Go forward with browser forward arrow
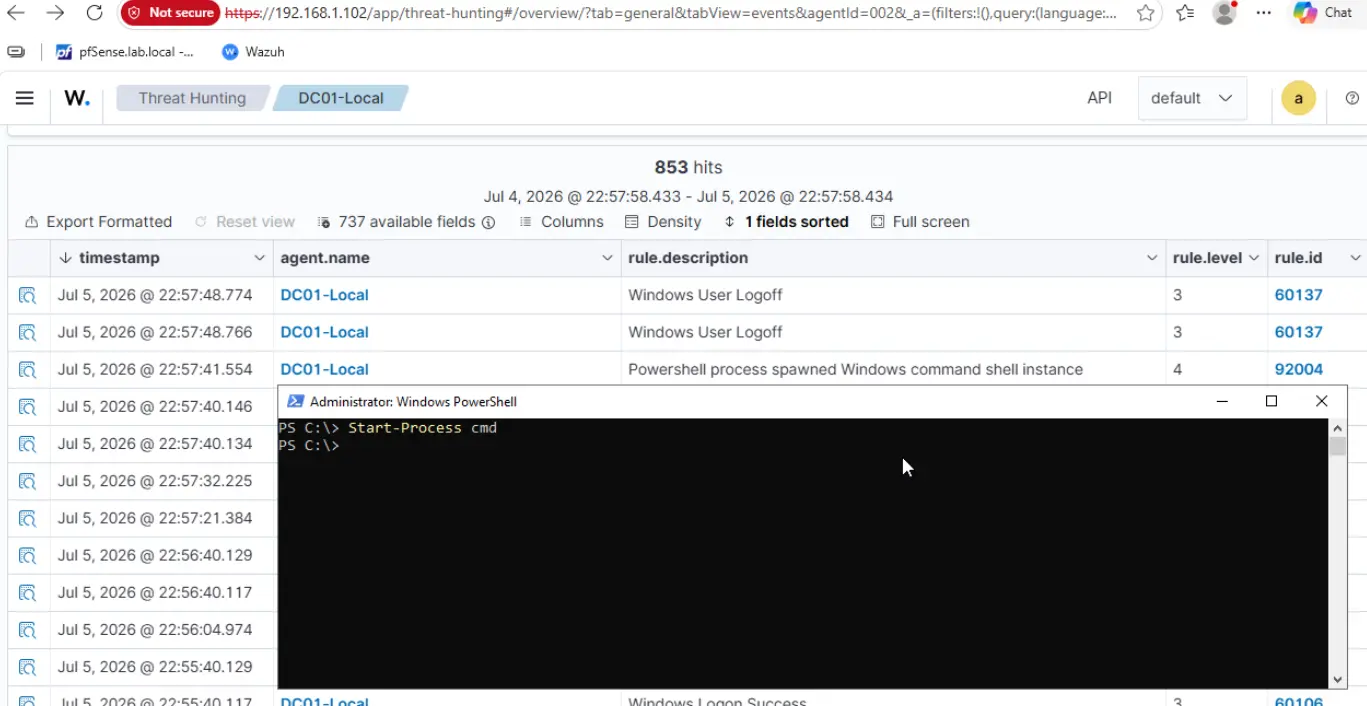The image size is (1367, 706). (x=55, y=13)
